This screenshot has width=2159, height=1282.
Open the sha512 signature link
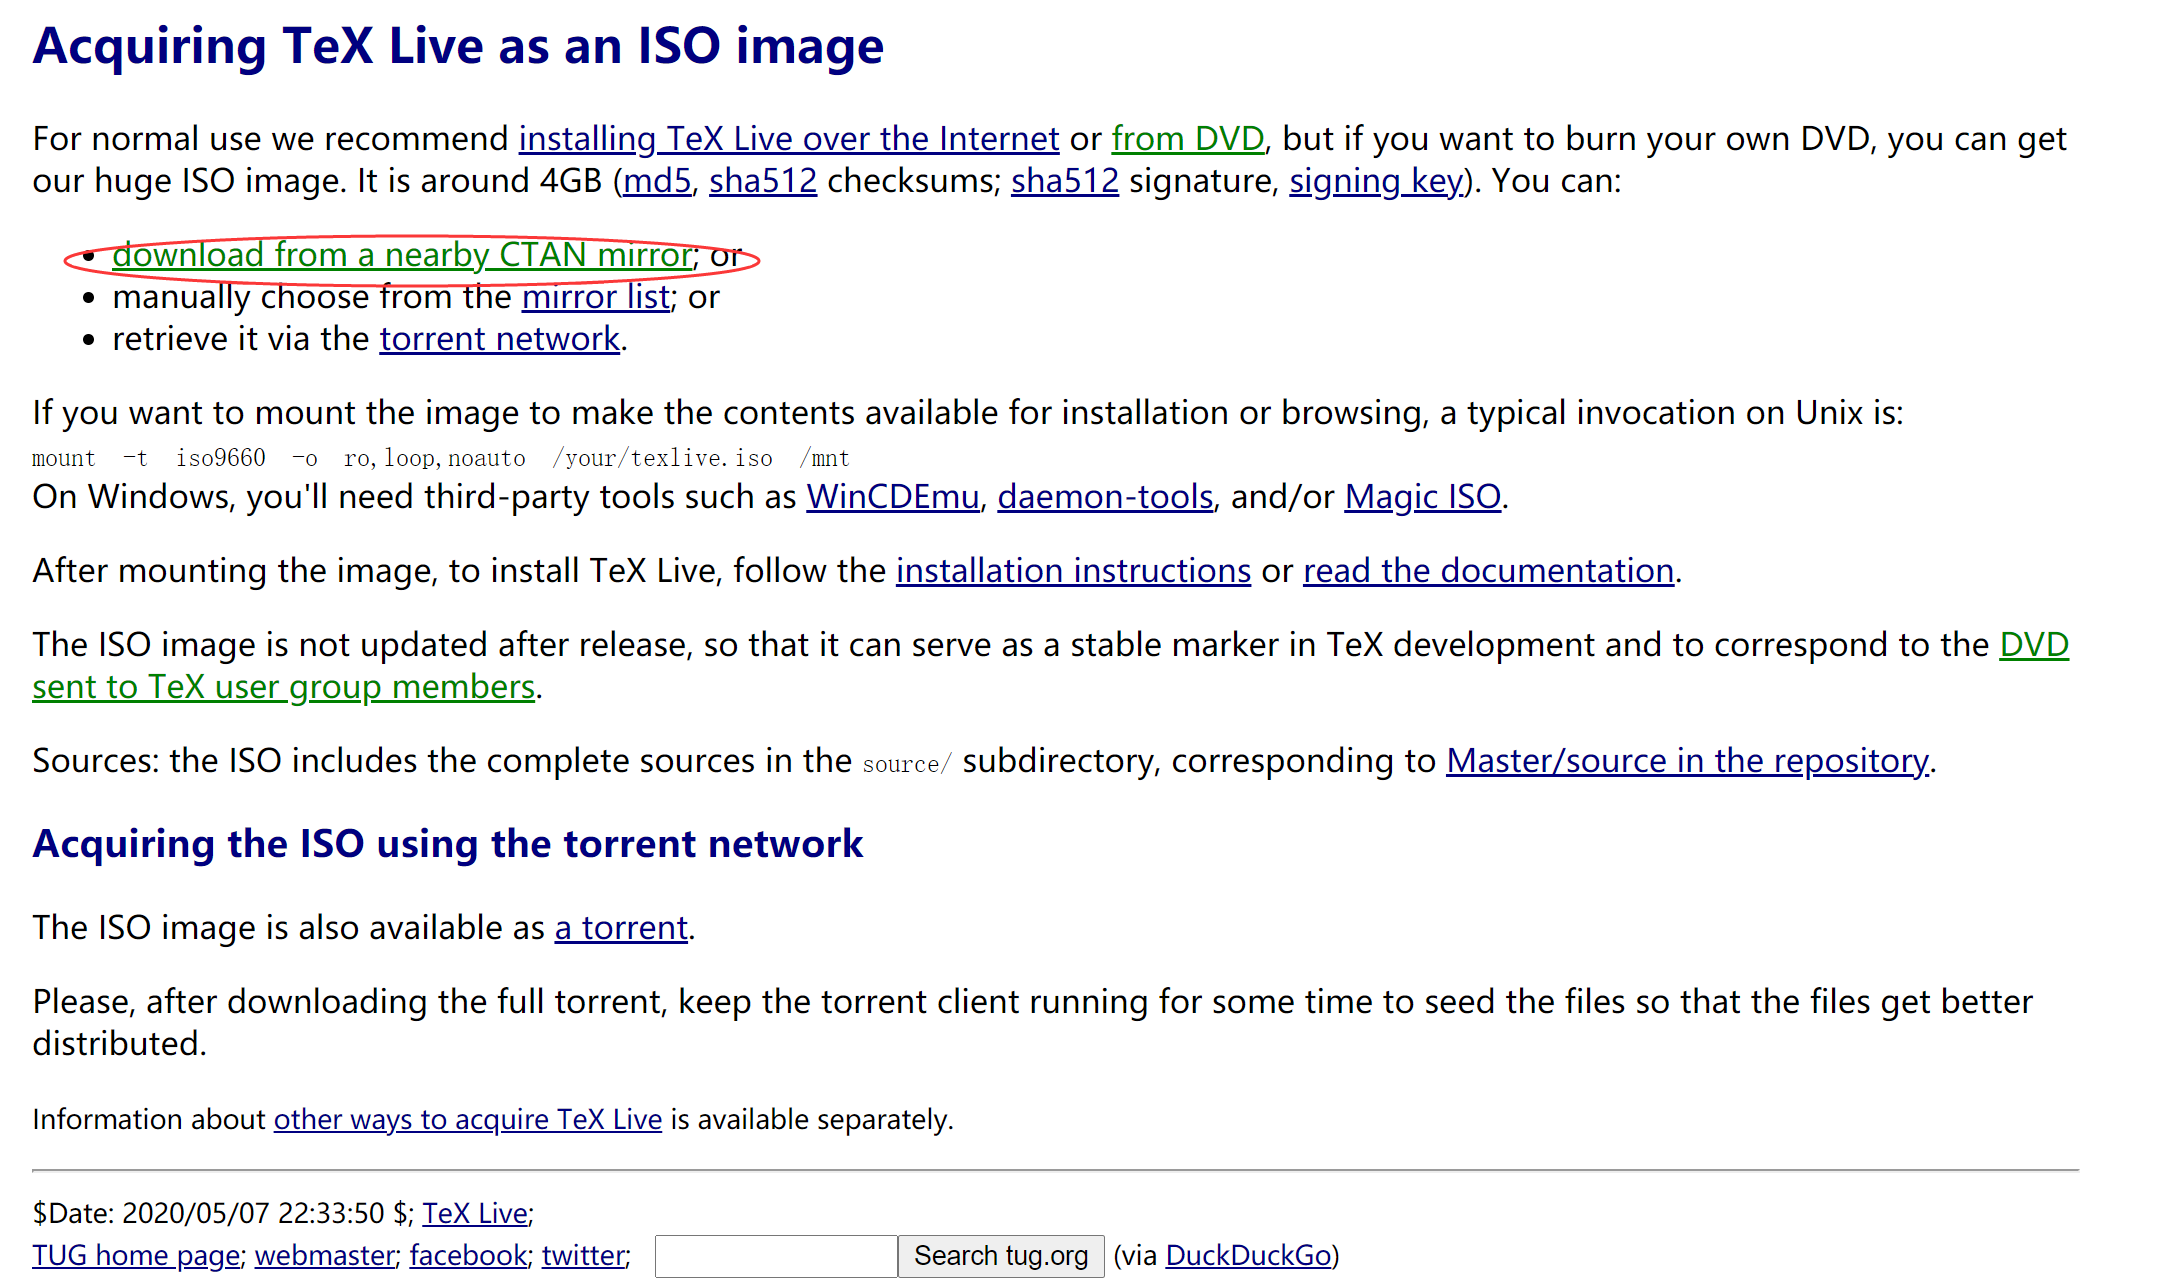click(x=1064, y=181)
